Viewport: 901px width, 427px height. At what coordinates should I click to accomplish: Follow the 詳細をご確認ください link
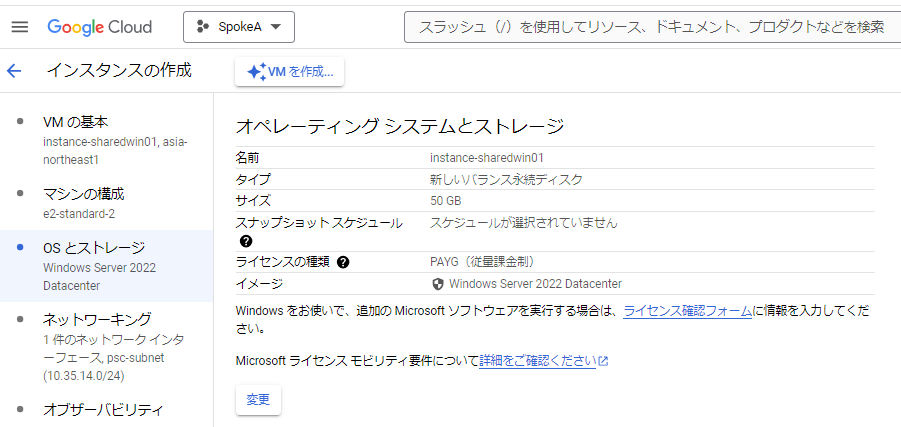coord(537,361)
